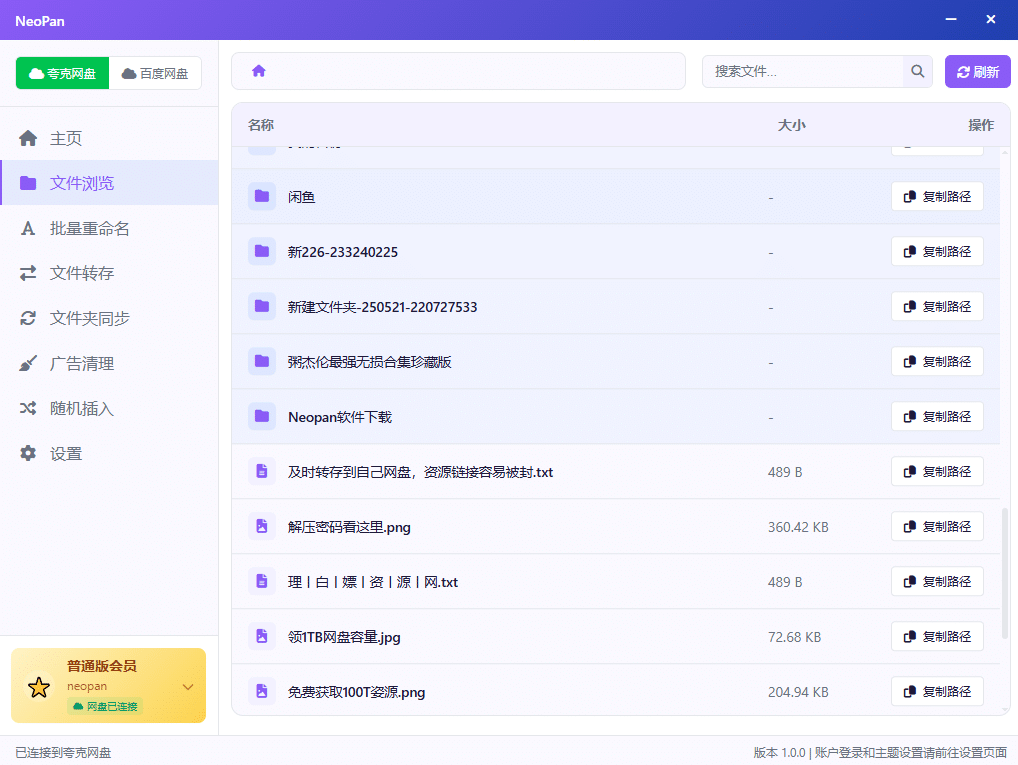Screen dimensions: 1018x765
Task: Copy path for 闲鱼 folder
Action: tap(937, 197)
